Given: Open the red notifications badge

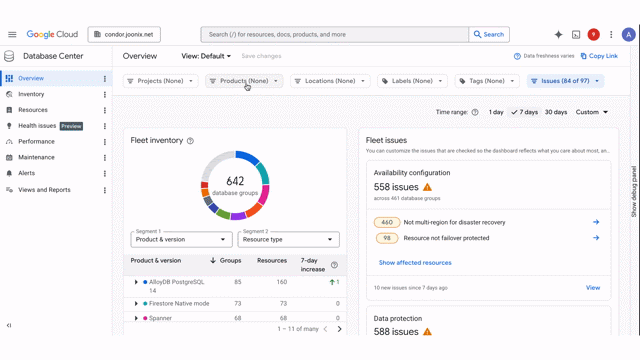Looking at the screenshot, I should click(593, 35).
